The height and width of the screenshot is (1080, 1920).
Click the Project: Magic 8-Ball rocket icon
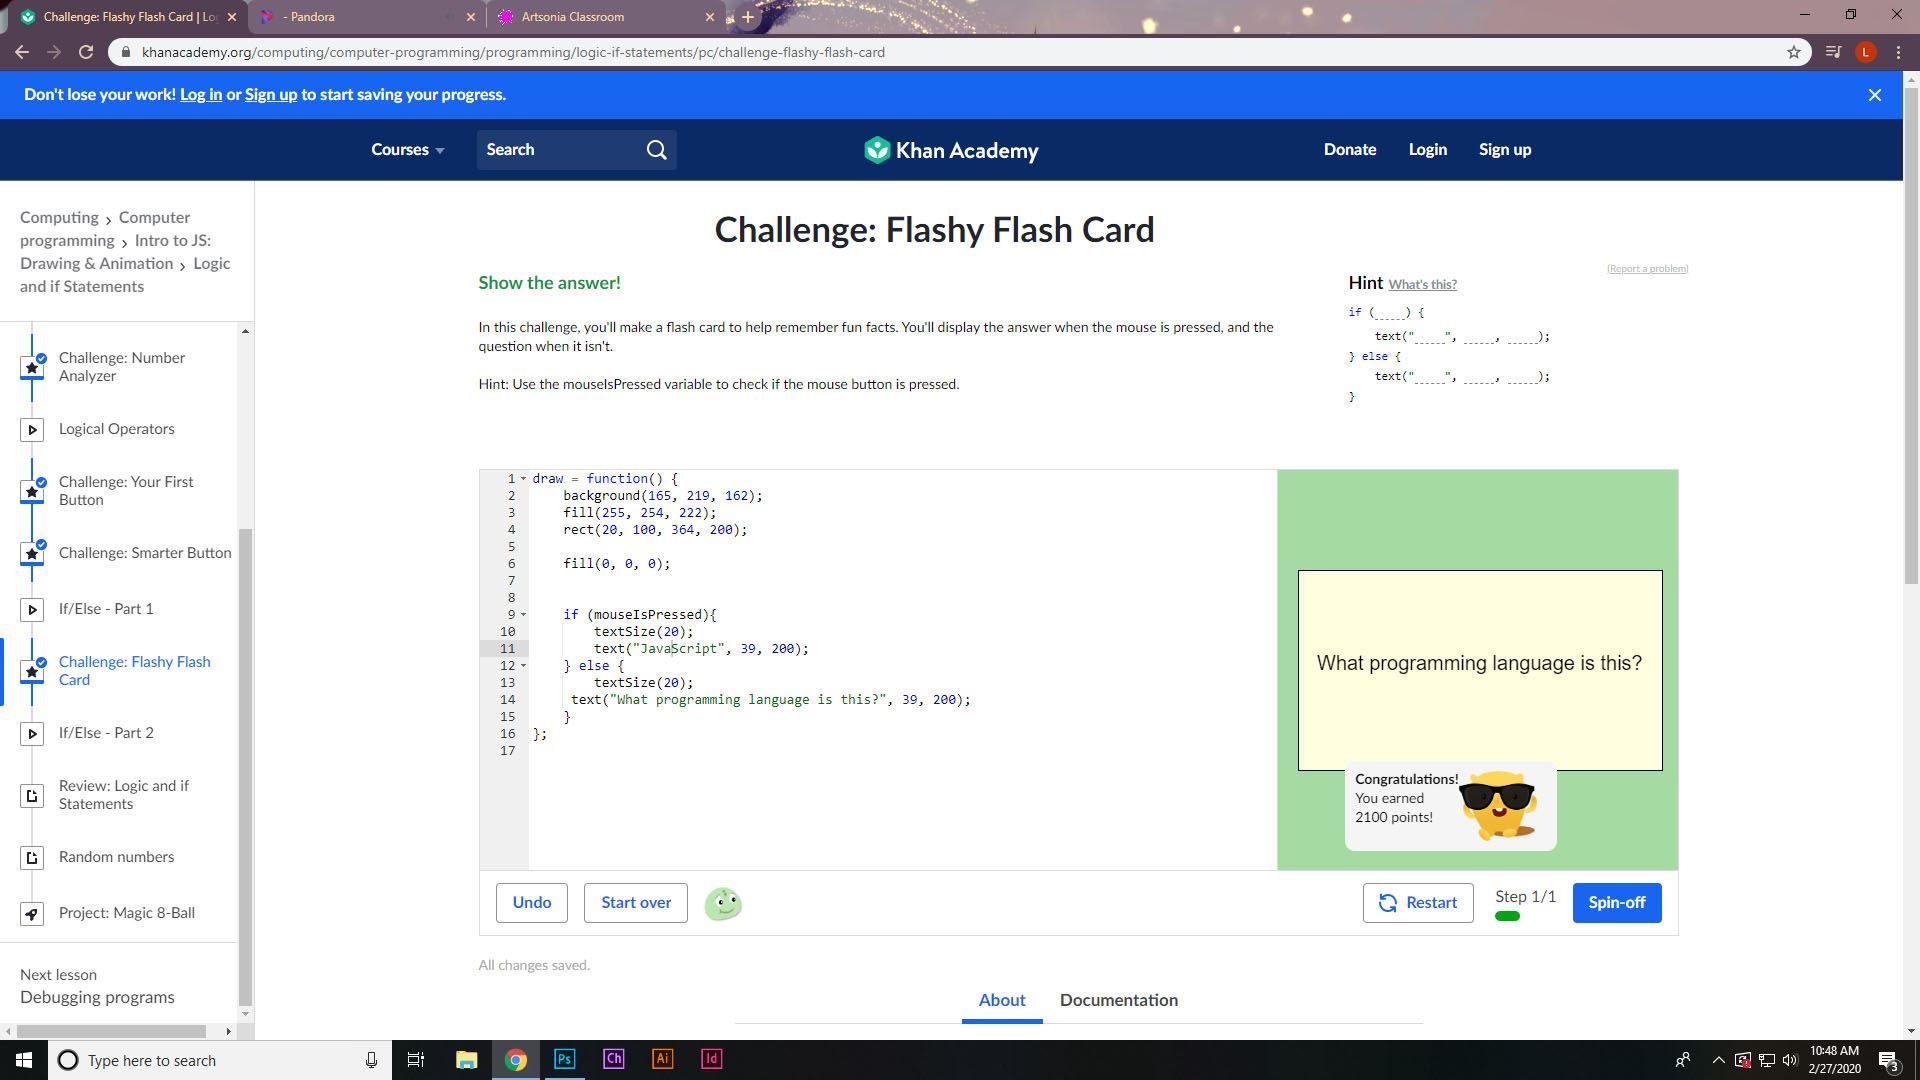click(32, 914)
